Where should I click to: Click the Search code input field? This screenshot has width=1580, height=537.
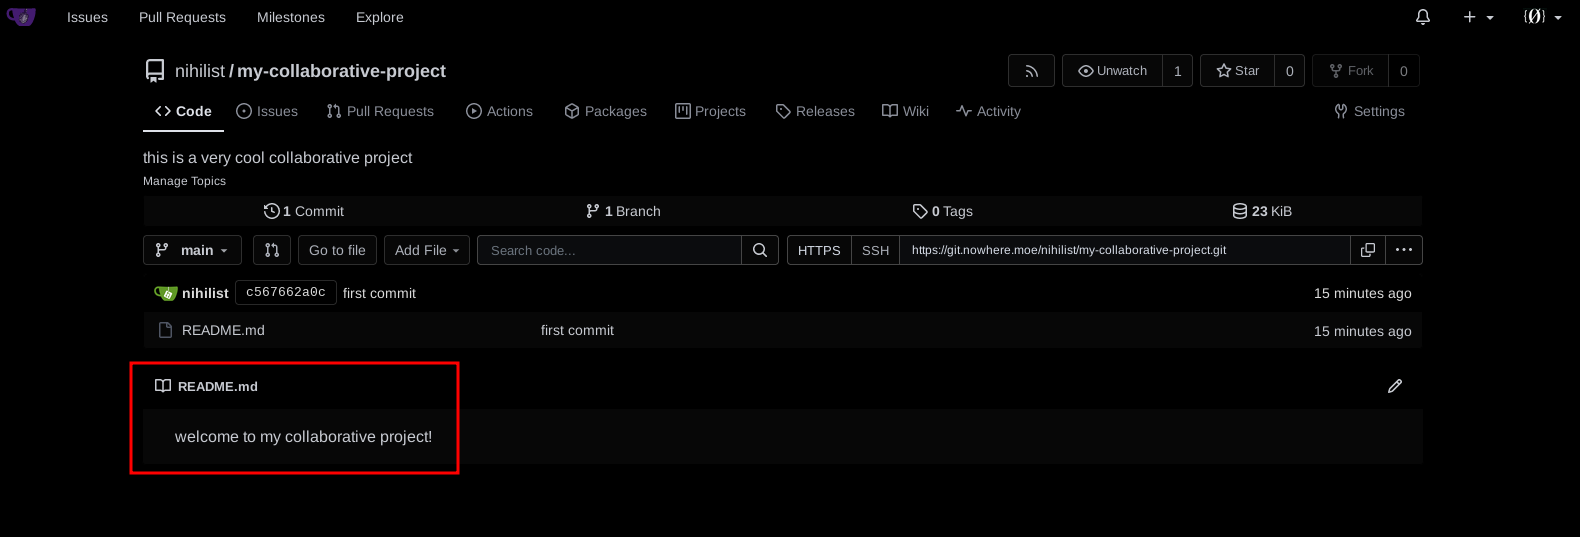[609, 250]
